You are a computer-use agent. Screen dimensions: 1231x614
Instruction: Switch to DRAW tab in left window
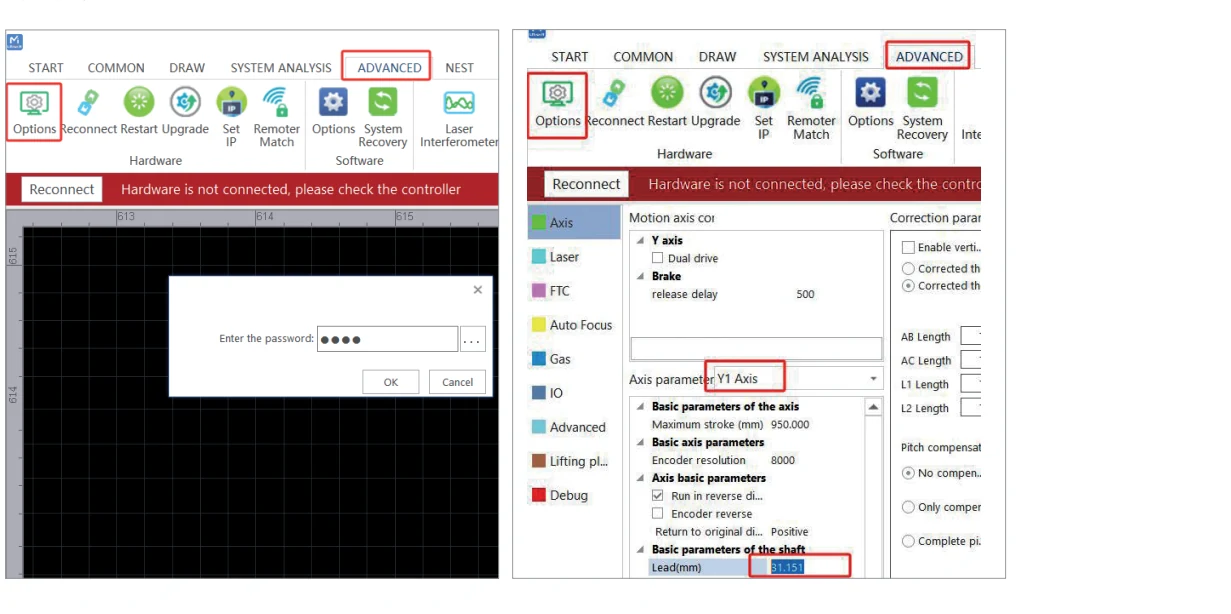coord(187,68)
